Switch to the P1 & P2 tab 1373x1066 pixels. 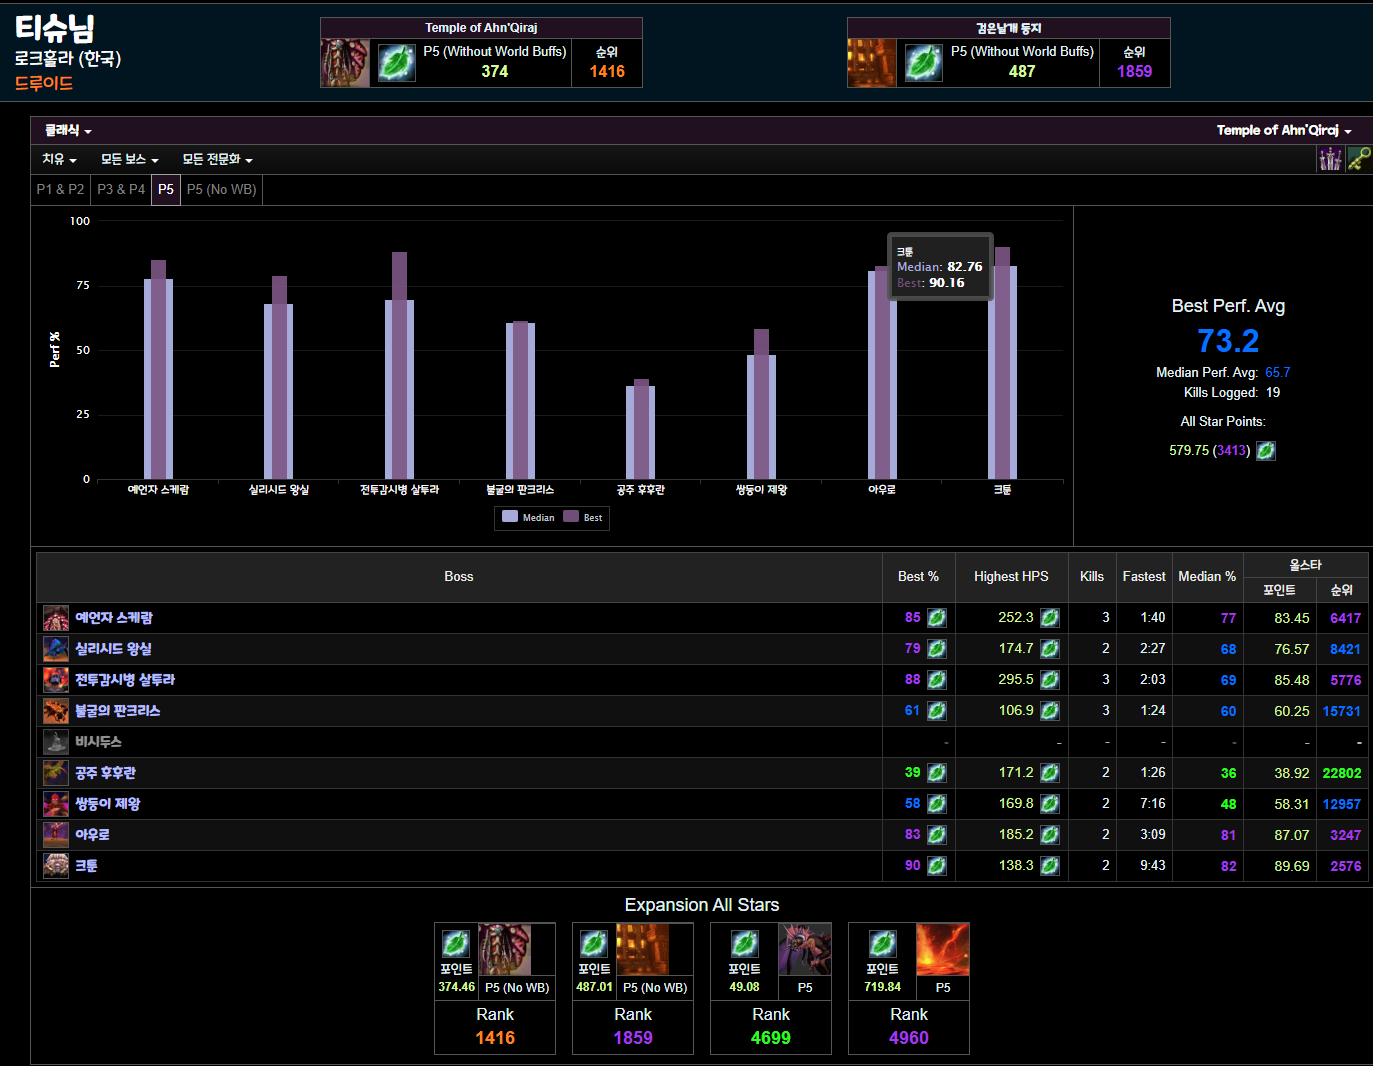(61, 189)
